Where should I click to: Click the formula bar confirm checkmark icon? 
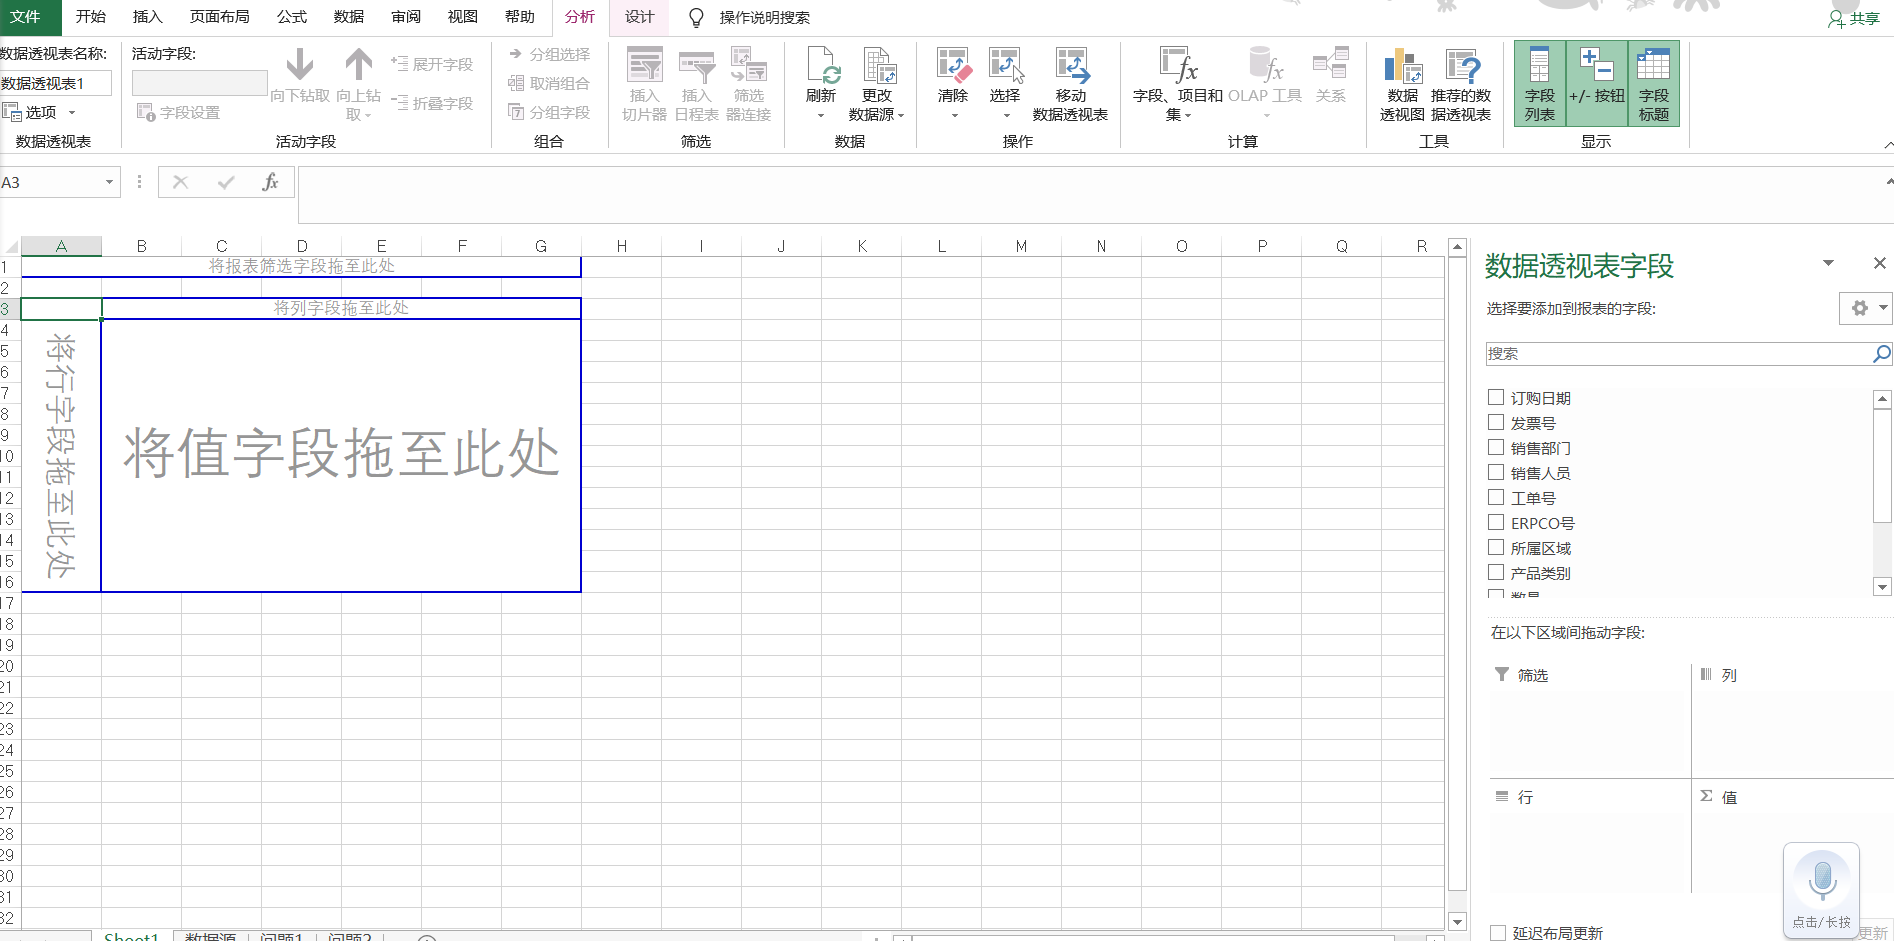[x=226, y=182]
